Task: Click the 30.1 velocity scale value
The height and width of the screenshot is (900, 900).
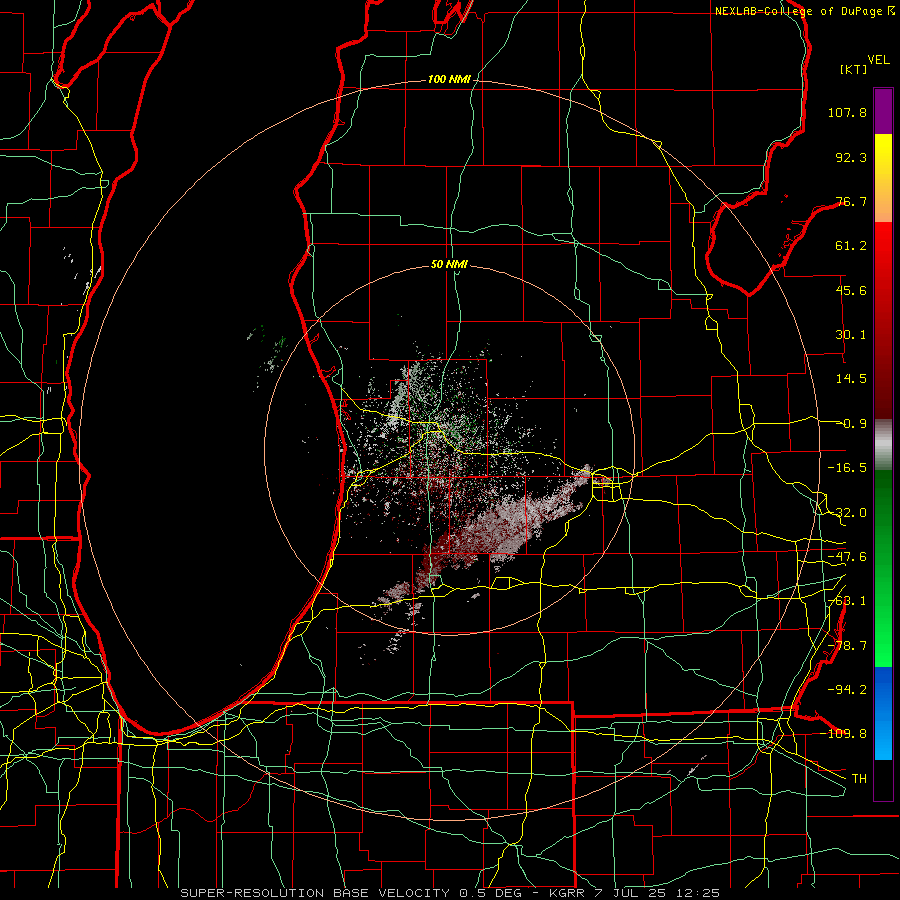Action: click(x=851, y=335)
